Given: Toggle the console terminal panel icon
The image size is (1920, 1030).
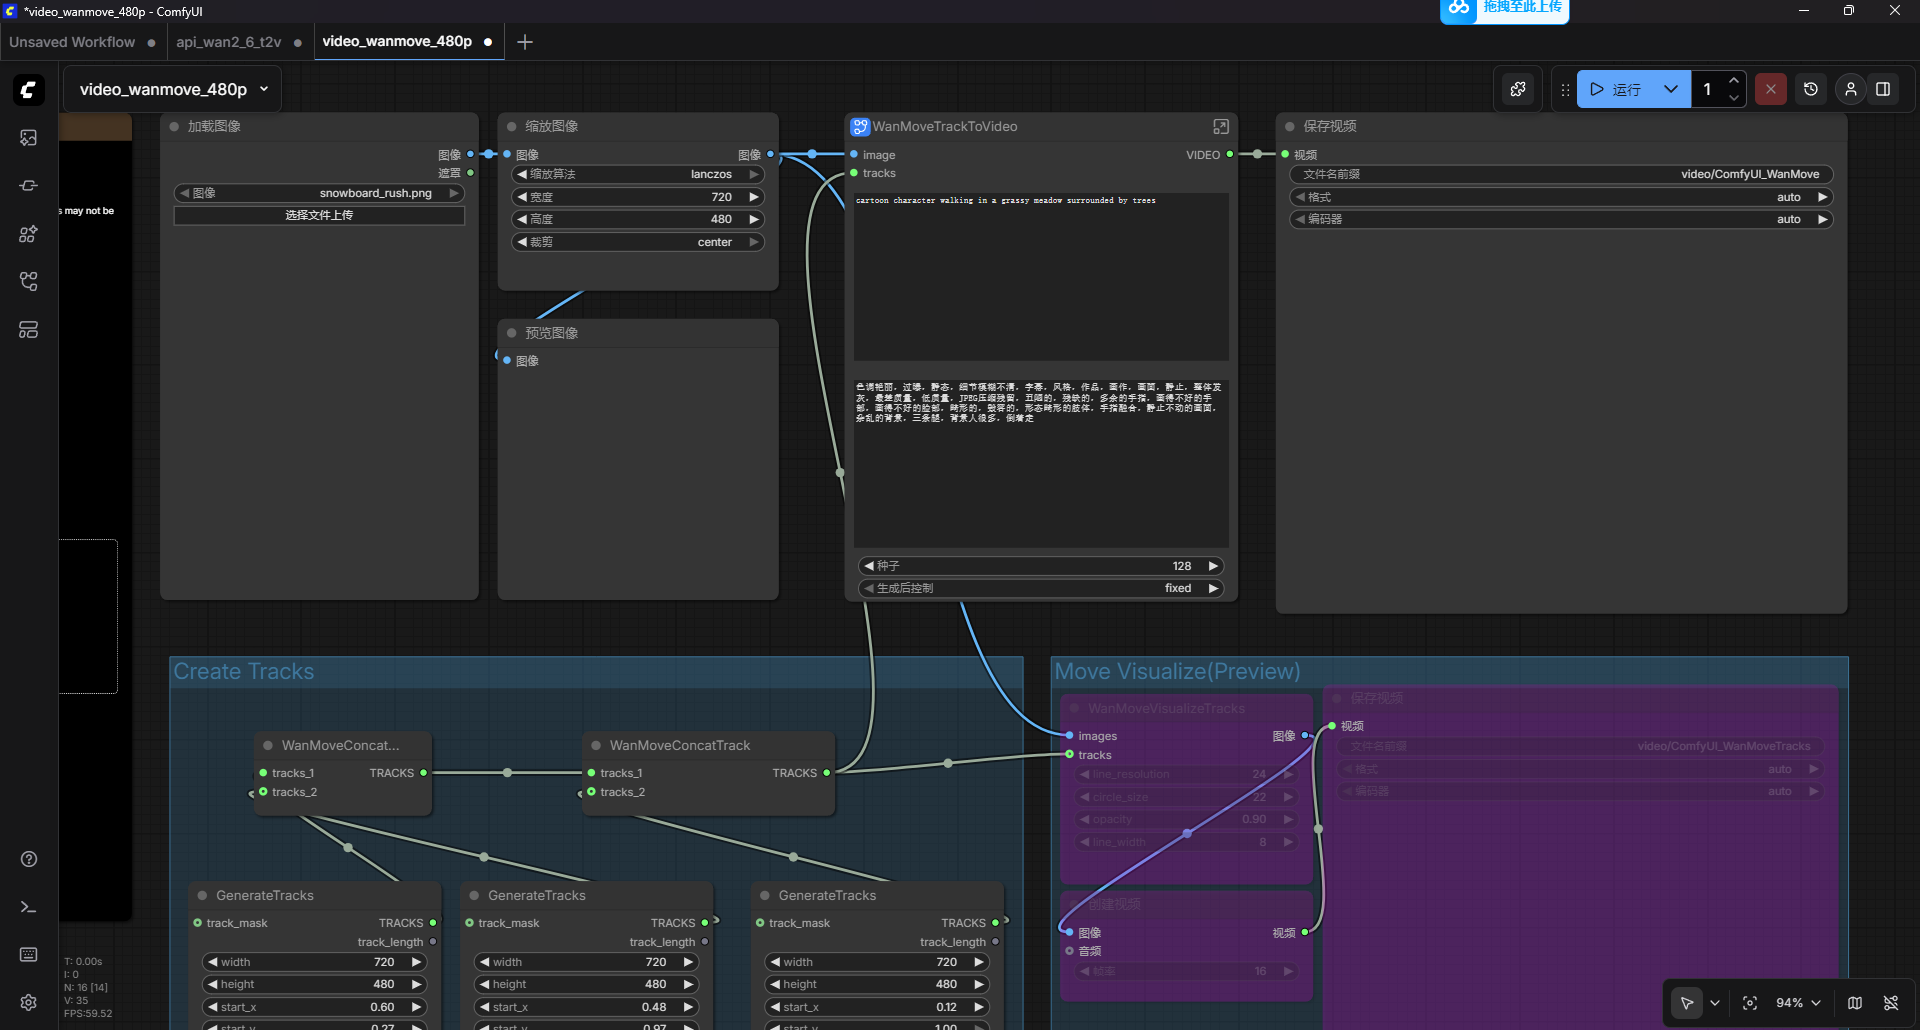Looking at the screenshot, I should click(x=29, y=907).
